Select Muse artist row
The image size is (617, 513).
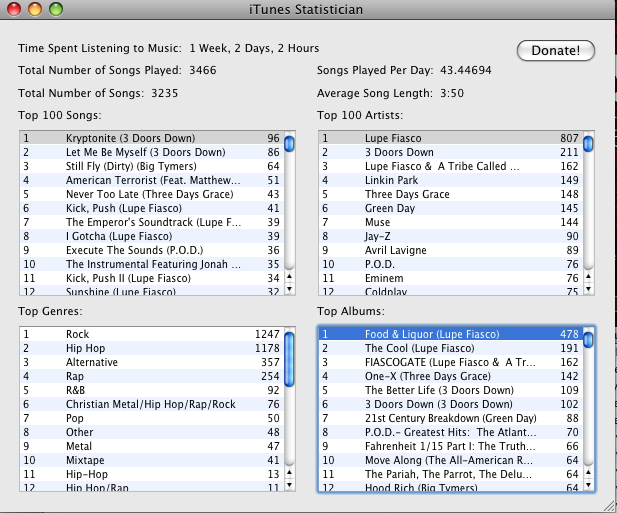451,222
